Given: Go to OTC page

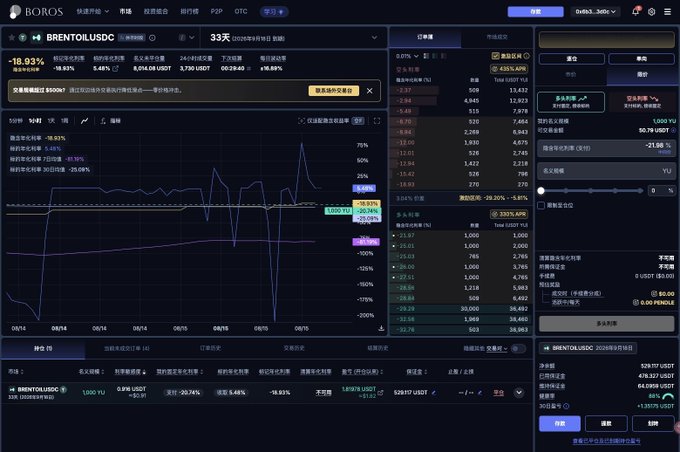Looking at the screenshot, I should pyautogui.click(x=241, y=12).
